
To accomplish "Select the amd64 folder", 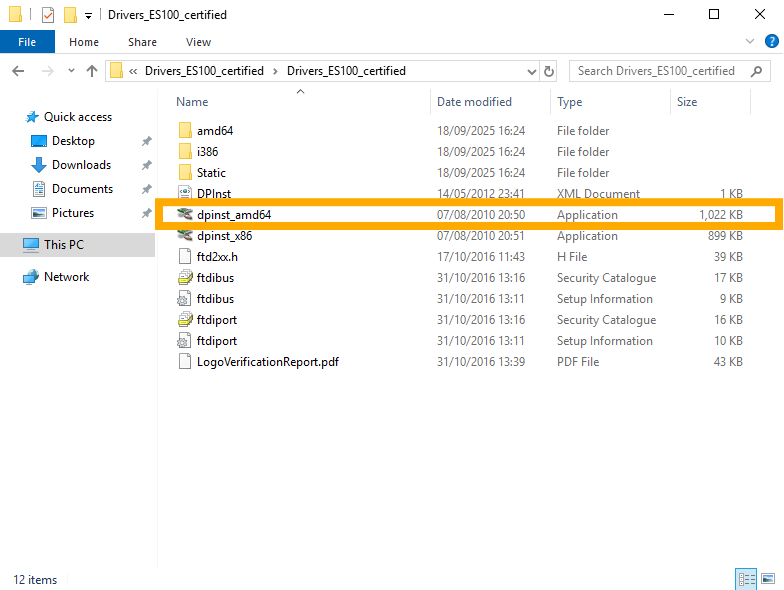I will click(214, 131).
